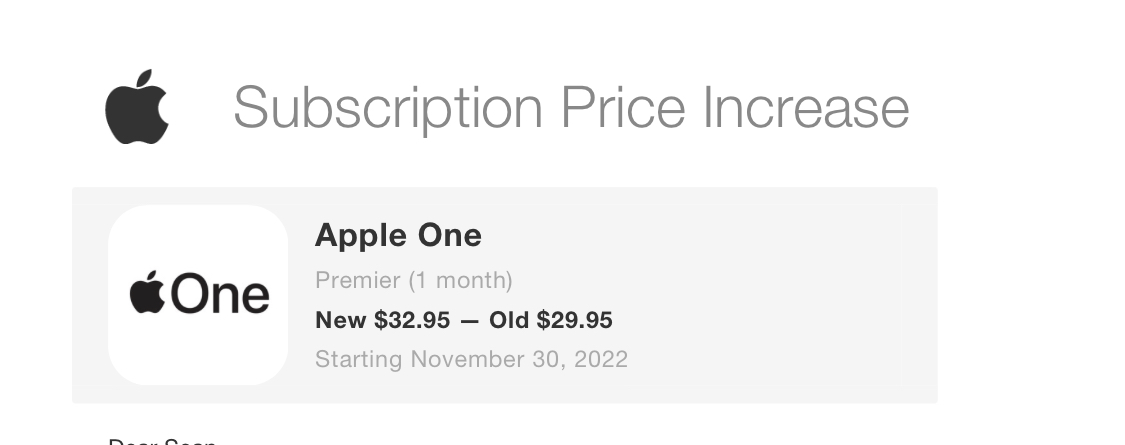The width and height of the screenshot is (1125, 445).
Task: Click the small Apple glyph inside the One tile
Action: 147,292
